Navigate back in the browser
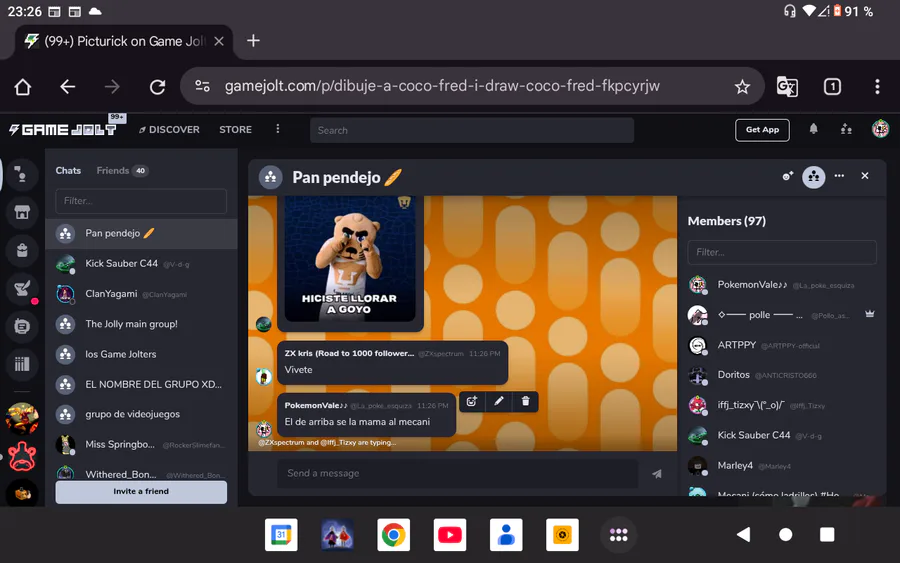Viewport: 900px width, 563px height. pyautogui.click(x=68, y=87)
